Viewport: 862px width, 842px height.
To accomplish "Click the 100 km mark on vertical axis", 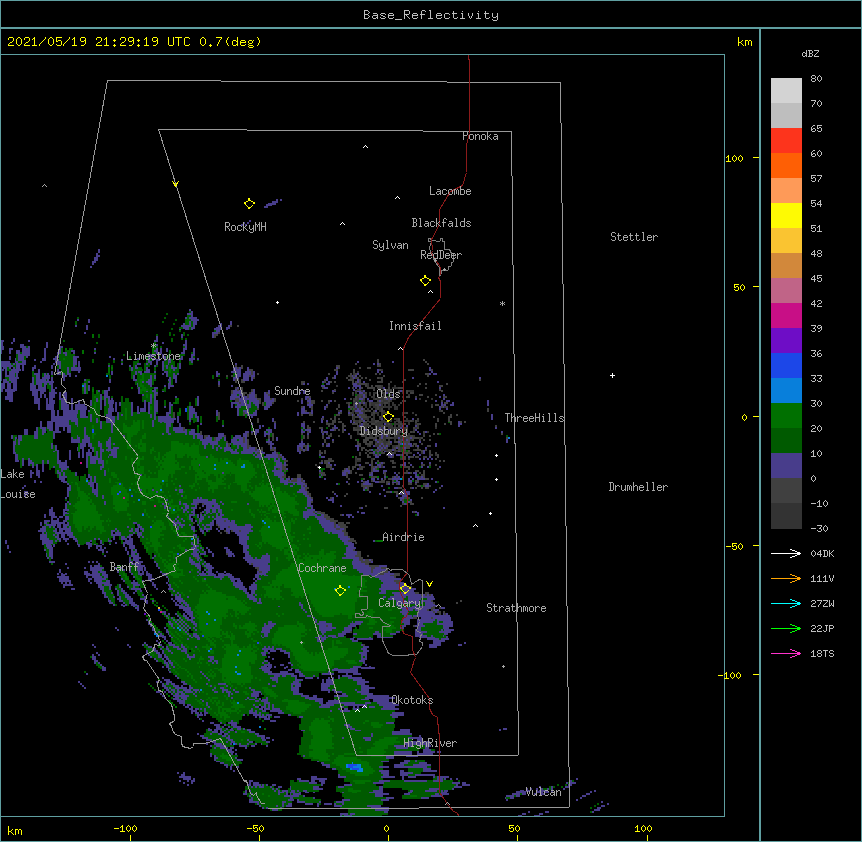I will (x=734, y=158).
